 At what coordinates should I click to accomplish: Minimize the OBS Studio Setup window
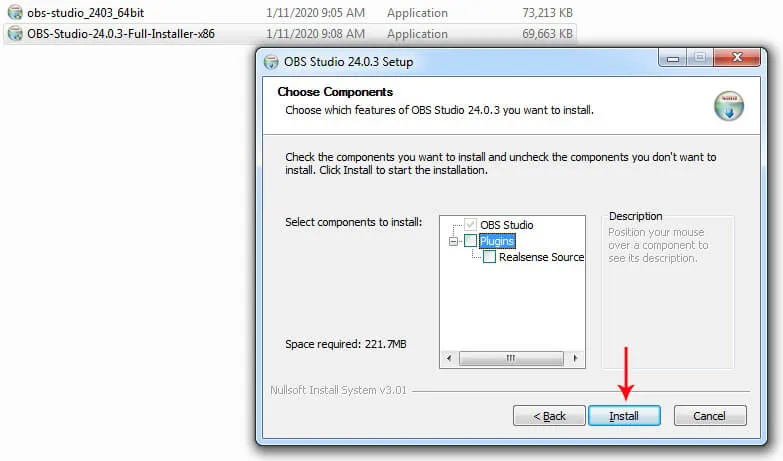tap(673, 58)
